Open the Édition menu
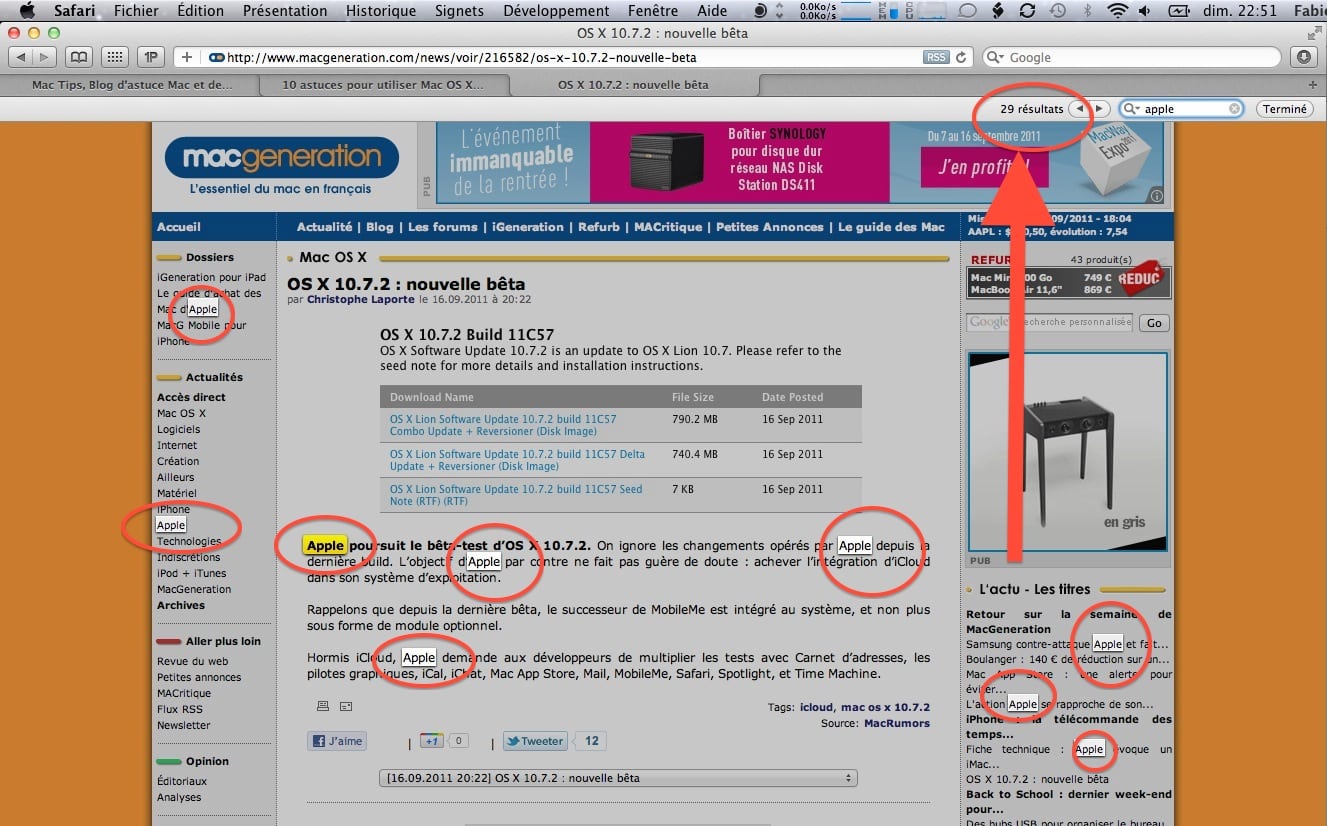This screenshot has width=1327, height=826. 200,11
